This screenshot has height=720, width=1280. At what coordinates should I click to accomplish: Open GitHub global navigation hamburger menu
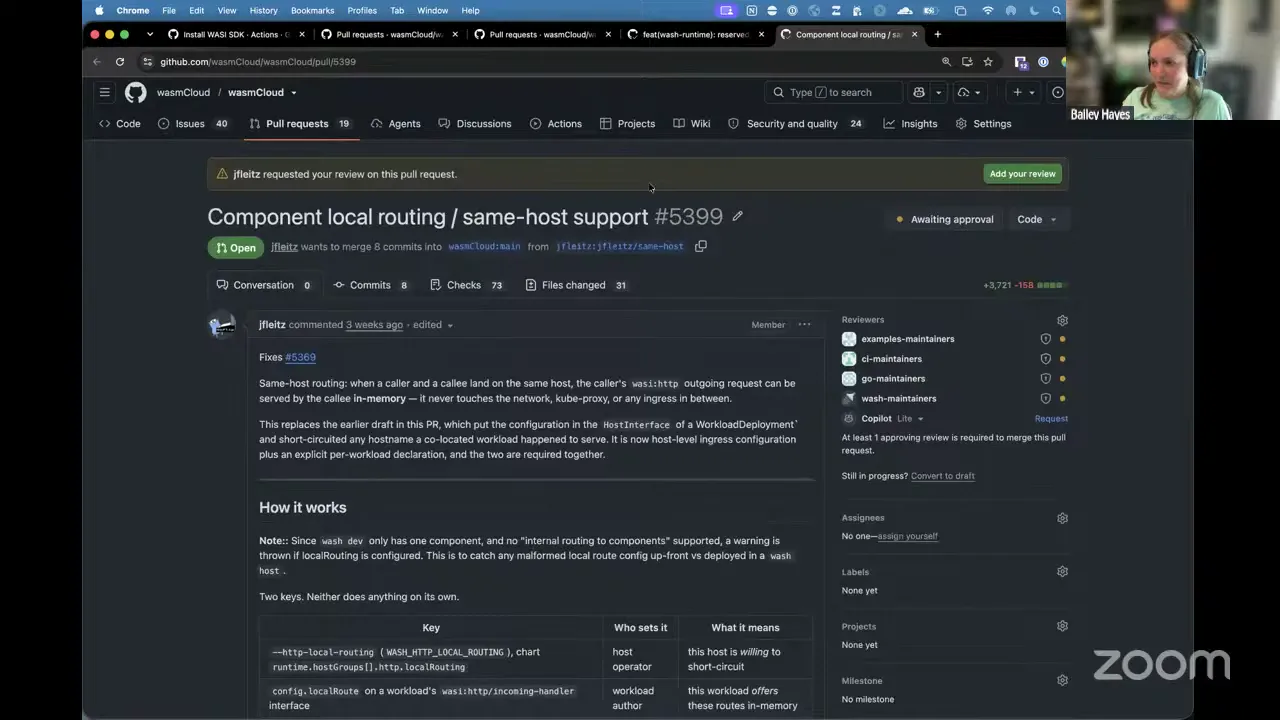[104, 93]
